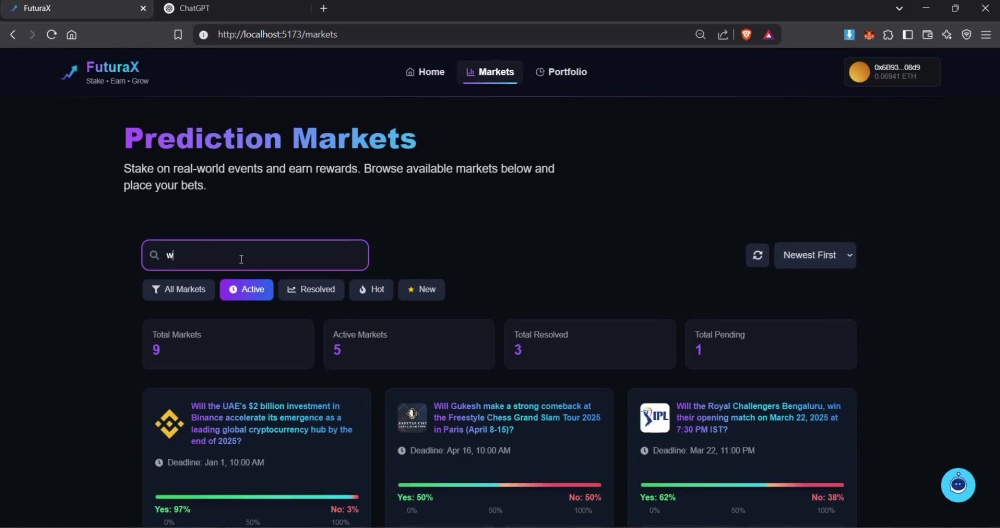Viewport: 1000px width, 528px height.
Task: Click the address bar URL
Action: (x=277, y=34)
